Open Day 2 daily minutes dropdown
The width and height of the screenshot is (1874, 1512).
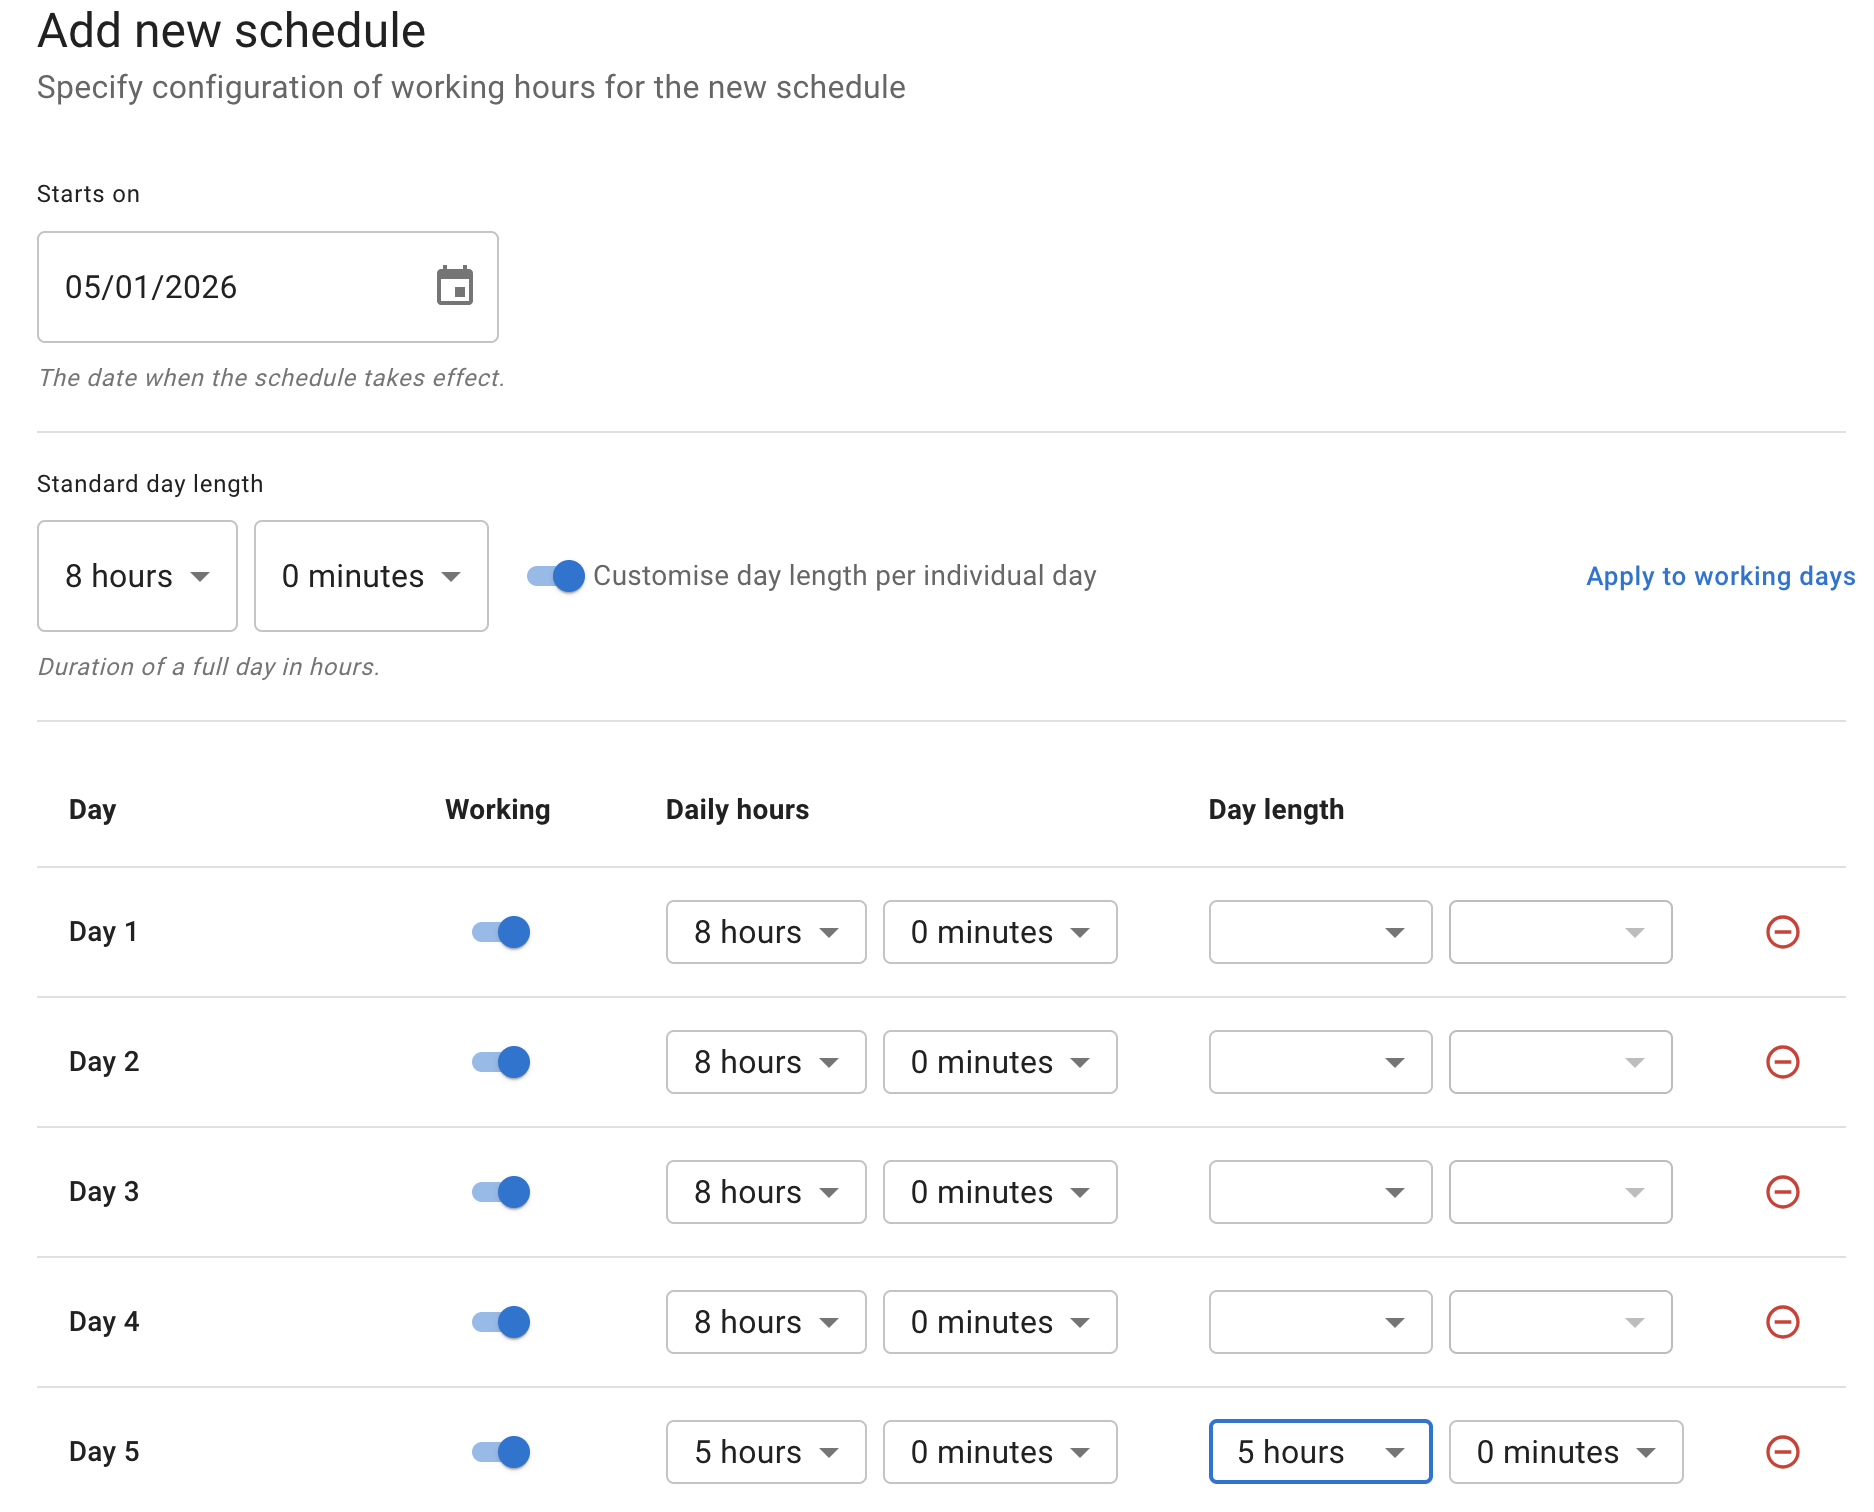[x=1000, y=1062]
